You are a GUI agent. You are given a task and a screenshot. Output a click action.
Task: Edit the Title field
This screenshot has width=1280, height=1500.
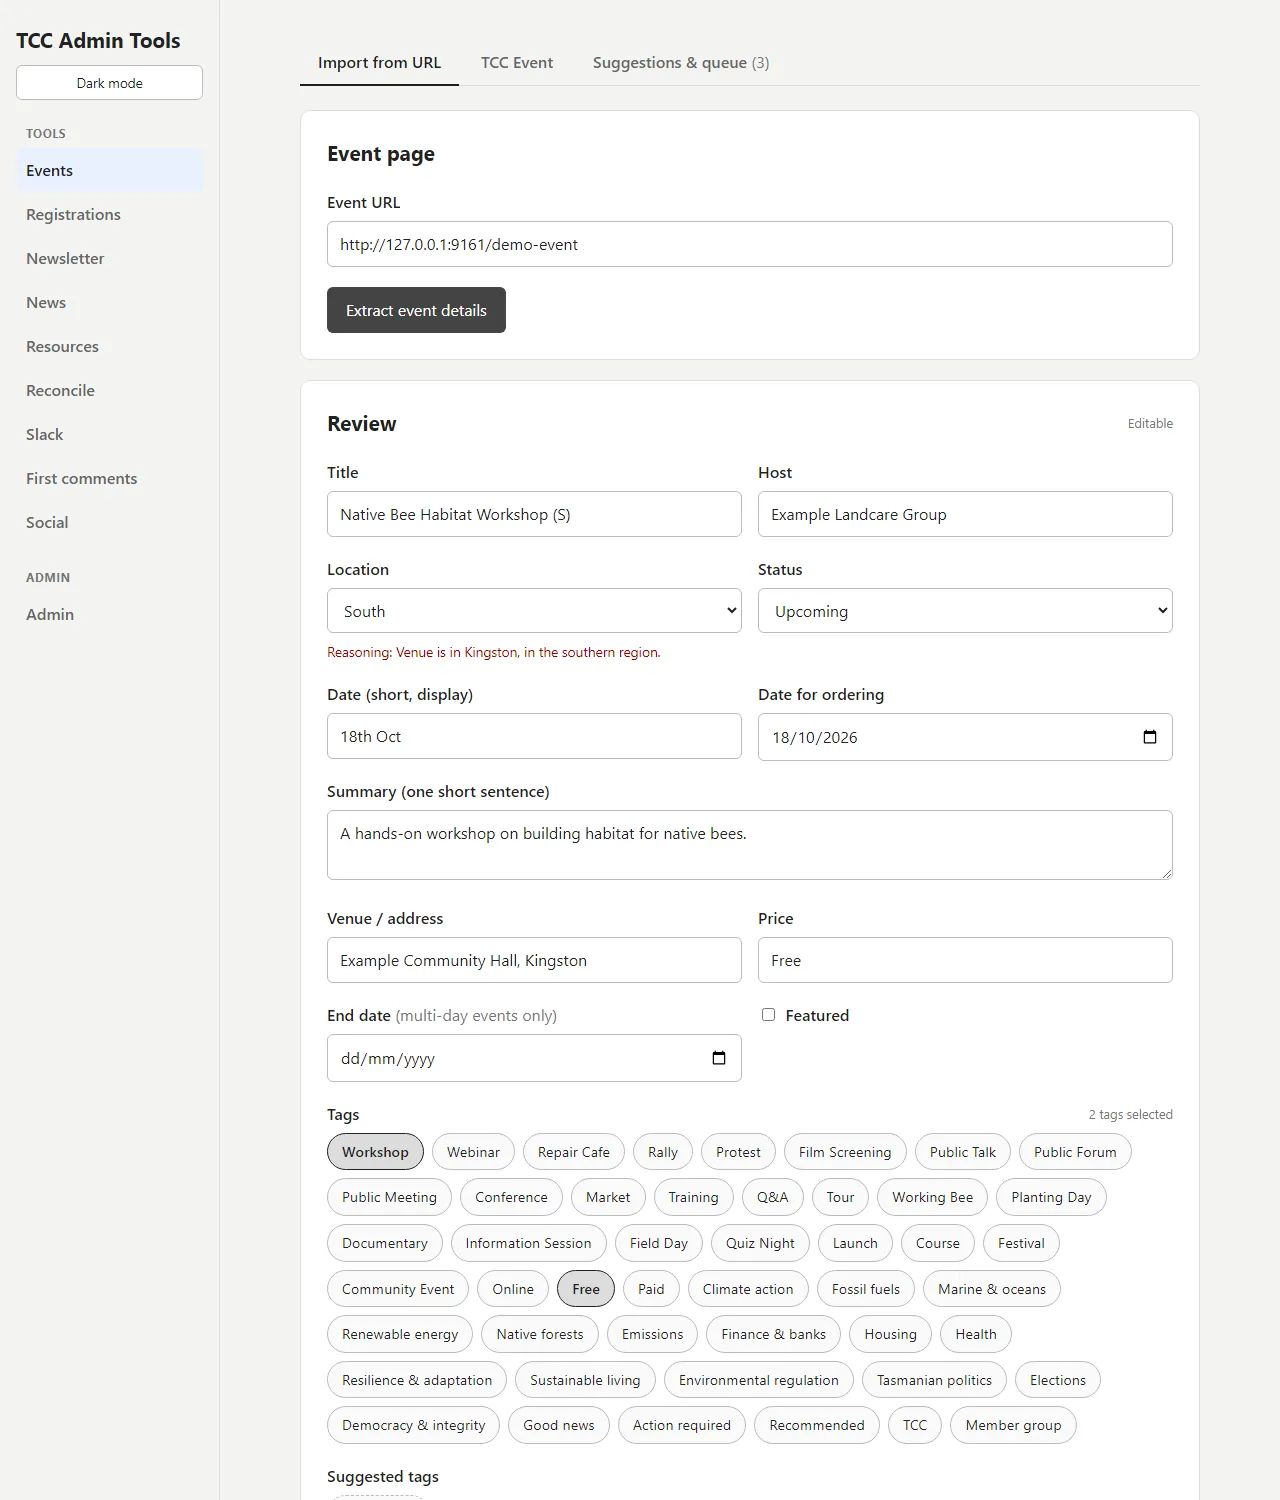pos(534,514)
